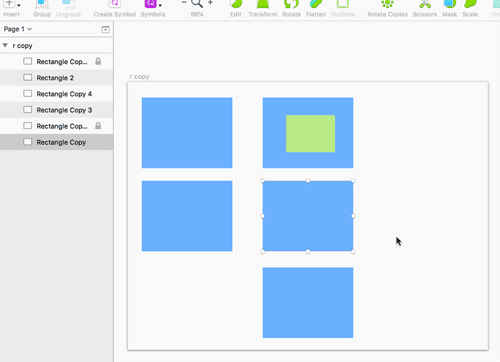Select the green rectangle on canvas
500x362 pixels.
(x=310, y=134)
